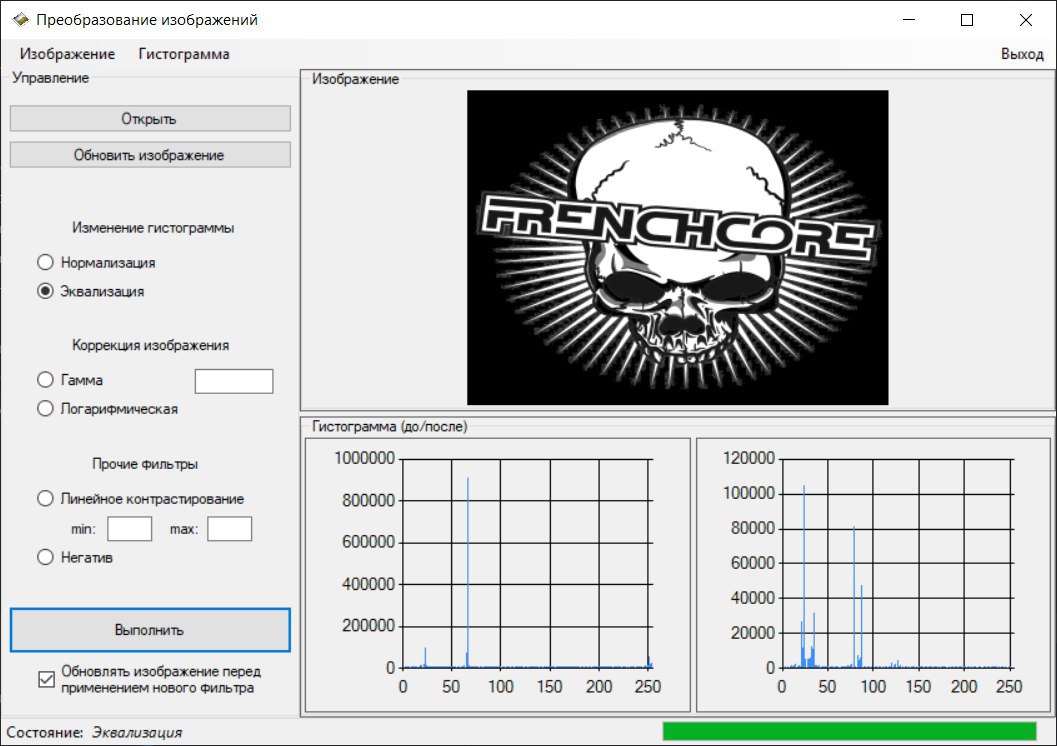
Task: Open the Изображение menu
Action: tap(67, 54)
